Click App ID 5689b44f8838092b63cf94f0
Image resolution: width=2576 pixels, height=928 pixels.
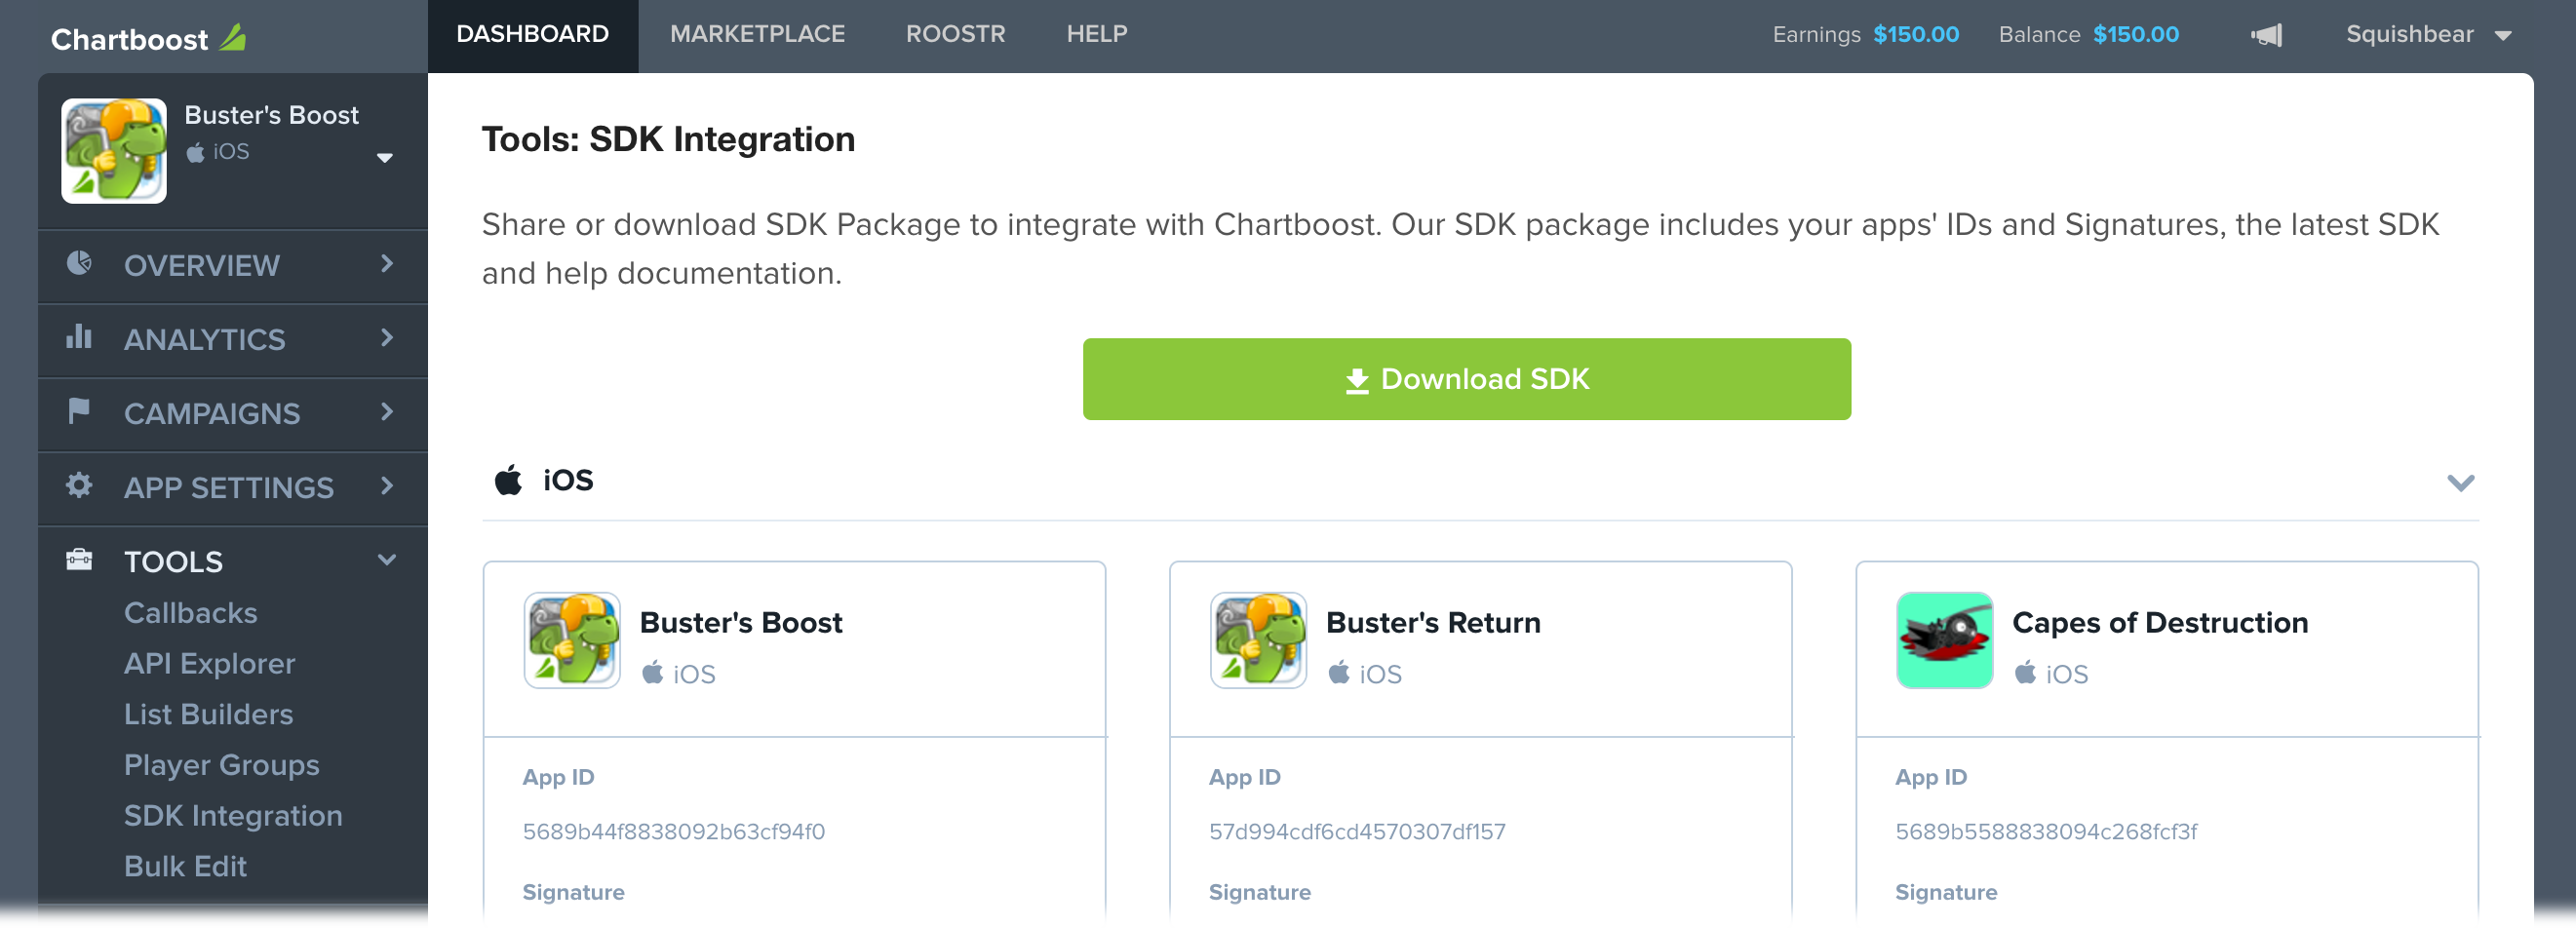(674, 832)
